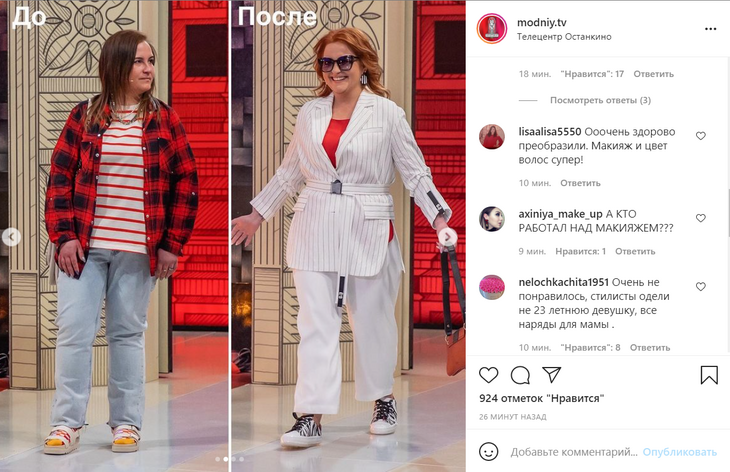Screen dimensions: 730x472
Task: Like lisaalisa5550's comment
Action: coord(701,136)
